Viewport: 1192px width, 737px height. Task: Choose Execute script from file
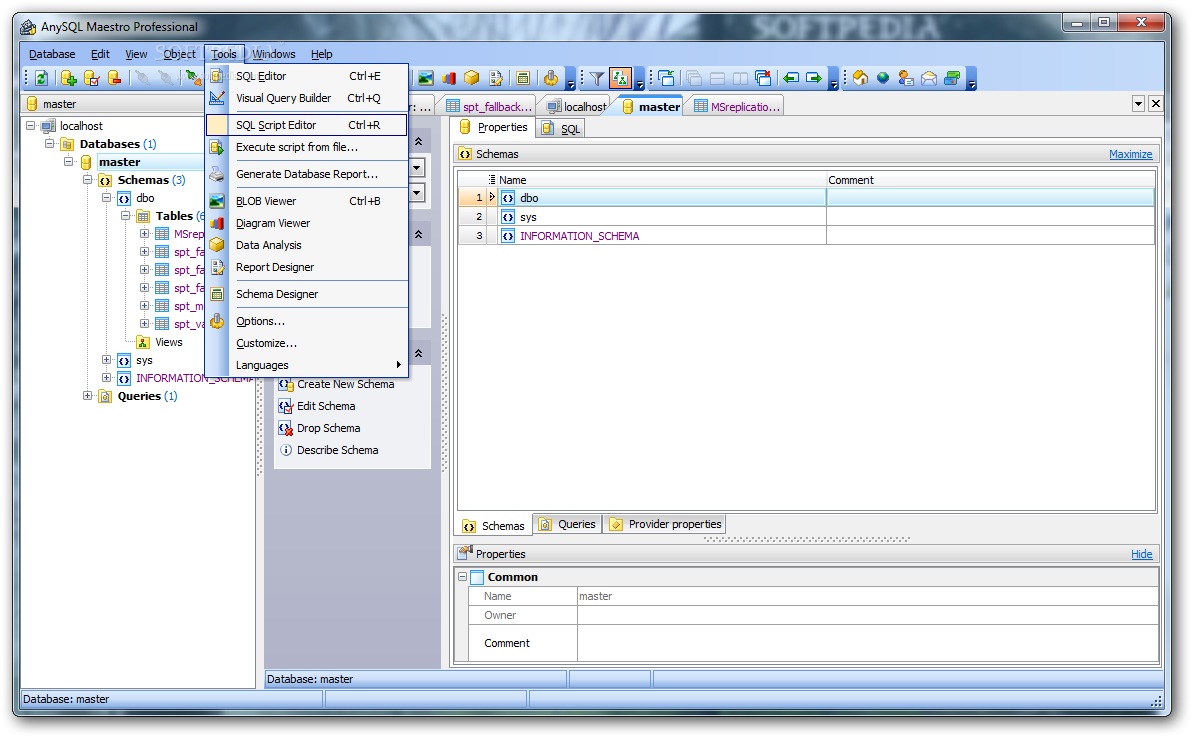(x=308, y=147)
